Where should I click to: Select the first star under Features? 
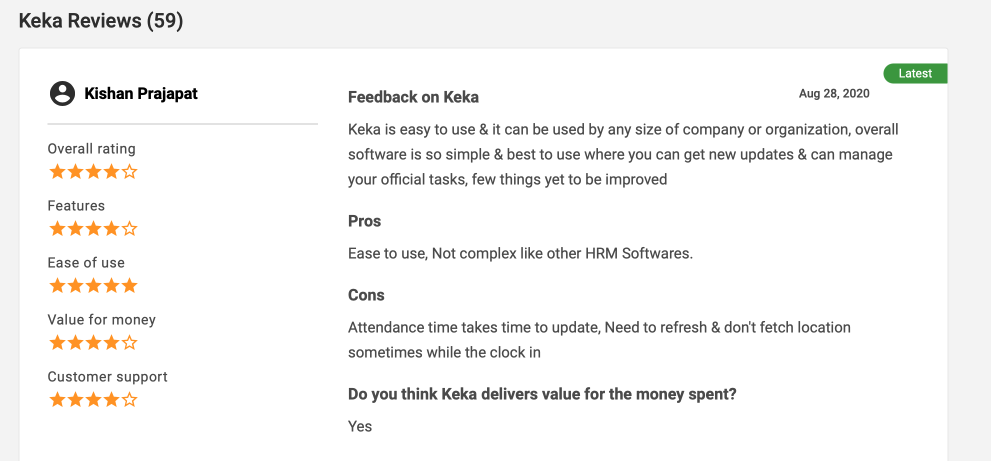point(57,229)
